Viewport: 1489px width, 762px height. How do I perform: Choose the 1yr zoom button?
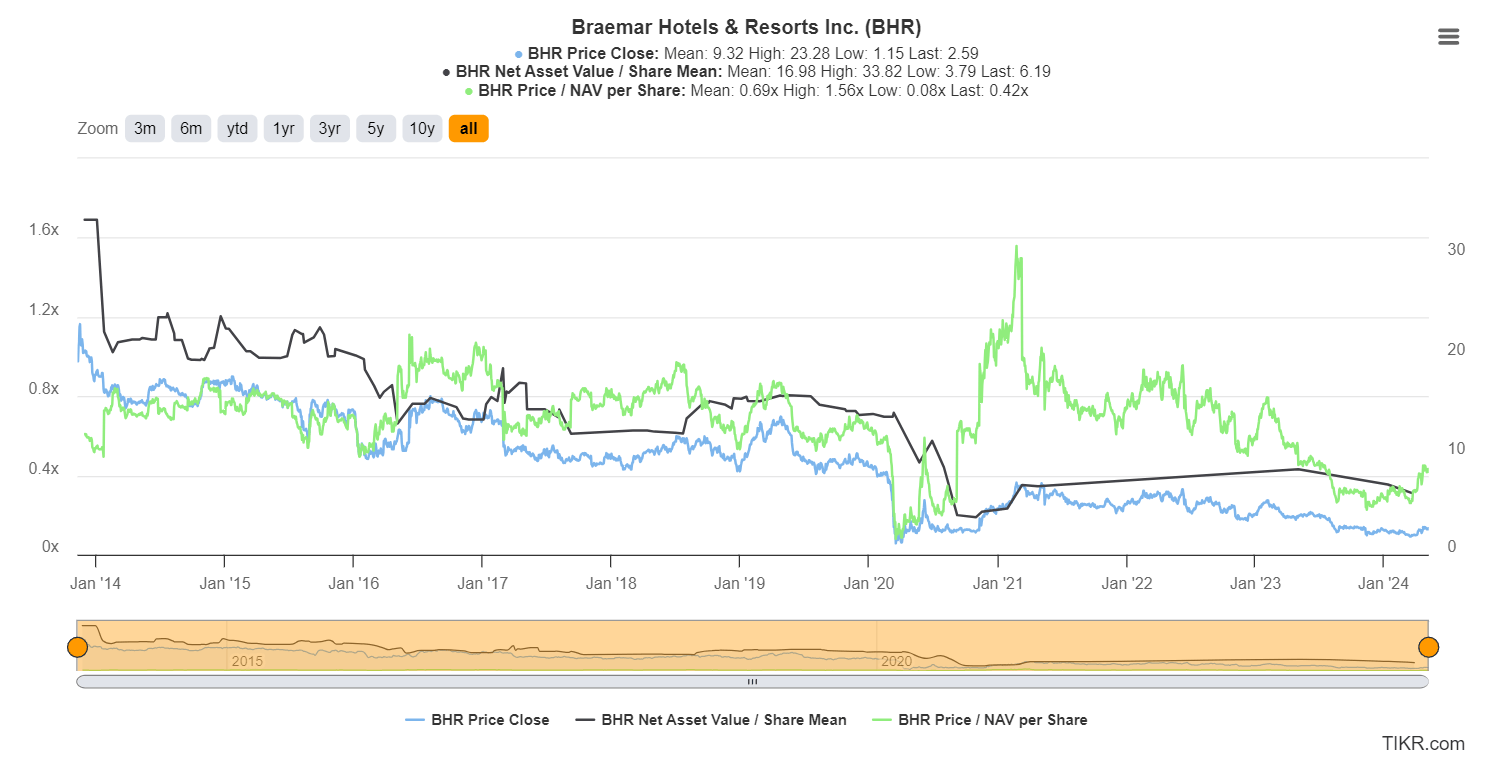coord(283,128)
